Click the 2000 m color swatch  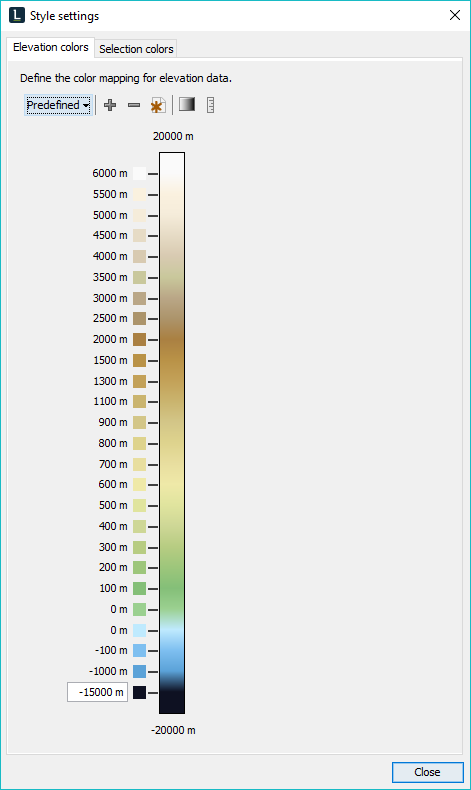(140, 340)
